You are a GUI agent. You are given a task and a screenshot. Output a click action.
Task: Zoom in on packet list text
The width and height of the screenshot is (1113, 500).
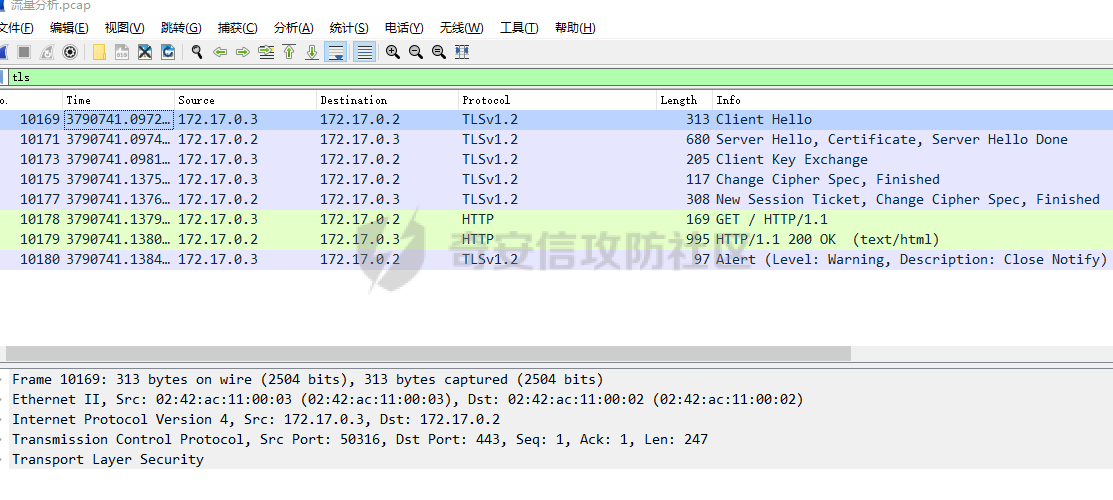coord(393,52)
